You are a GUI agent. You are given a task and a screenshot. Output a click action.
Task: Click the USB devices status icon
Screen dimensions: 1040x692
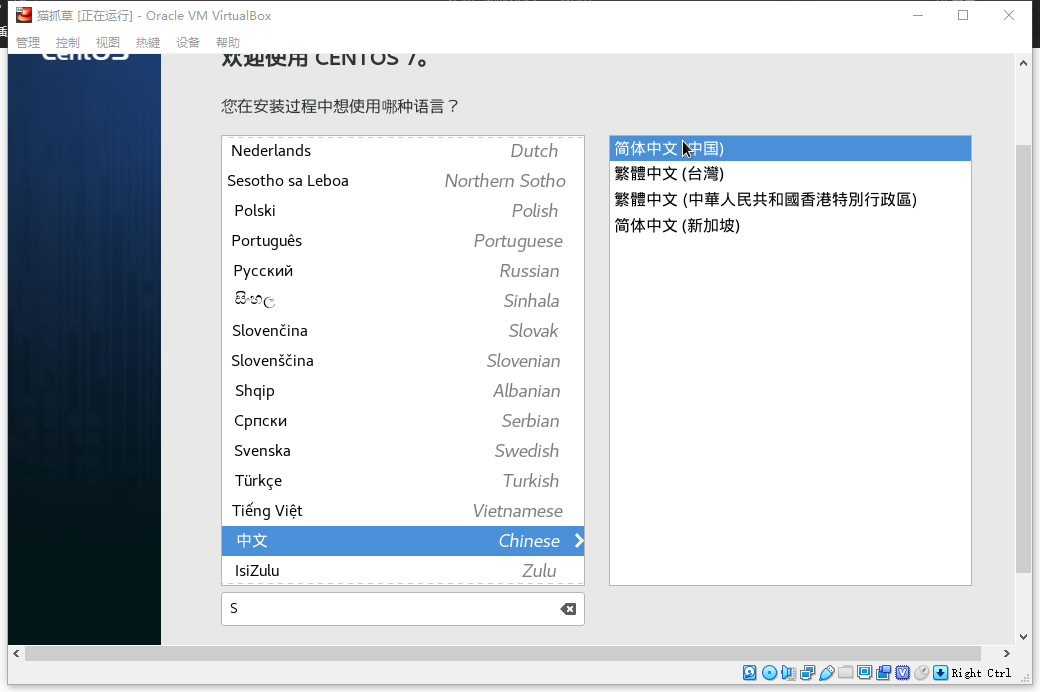826,673
